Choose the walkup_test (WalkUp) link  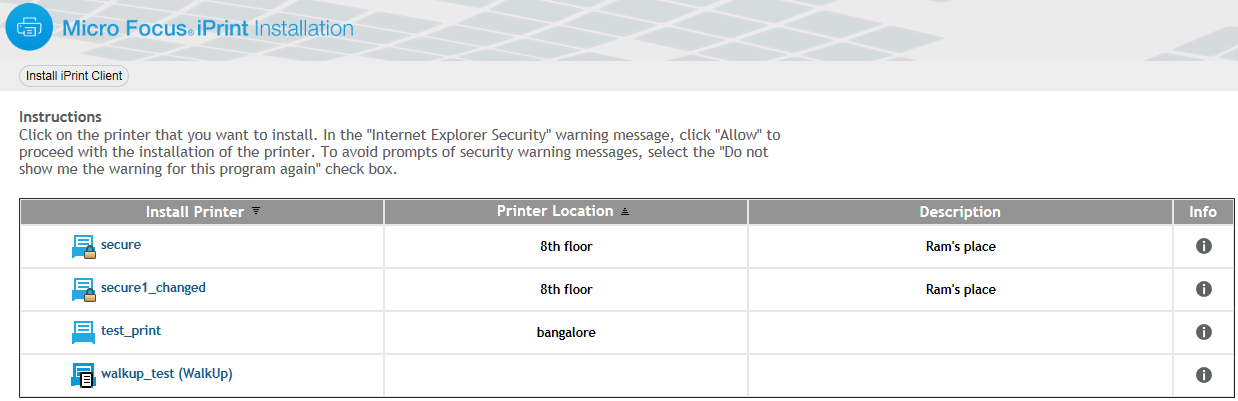(x=167, y=373)
